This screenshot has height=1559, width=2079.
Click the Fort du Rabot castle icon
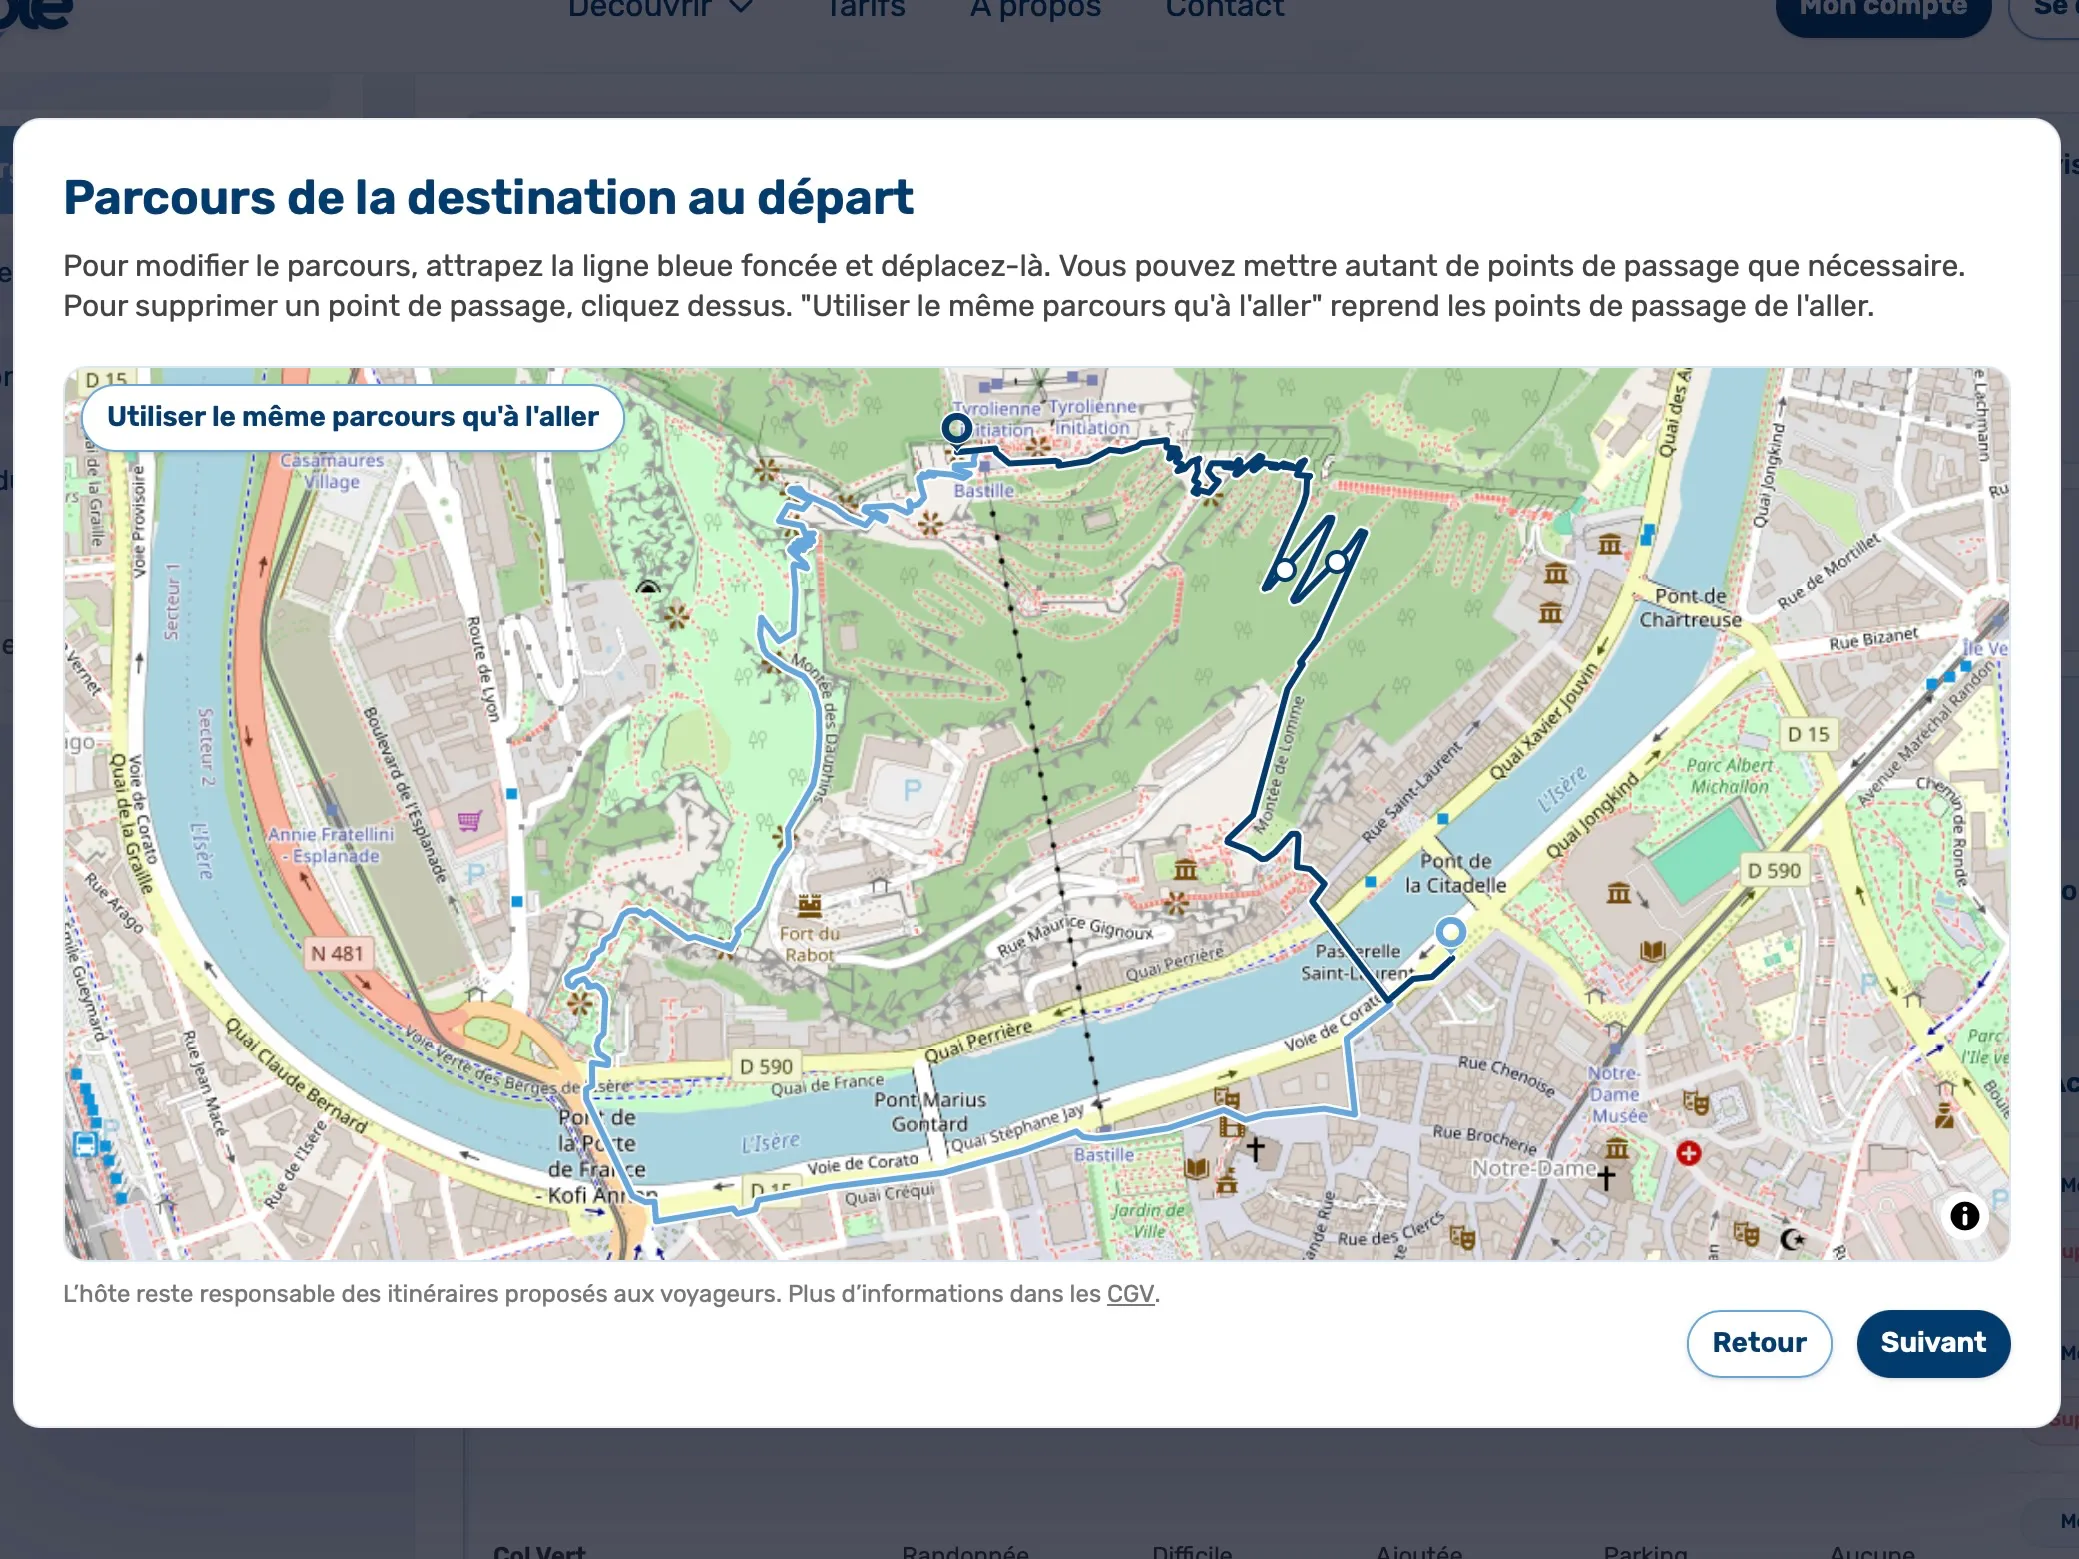(810, 905)
